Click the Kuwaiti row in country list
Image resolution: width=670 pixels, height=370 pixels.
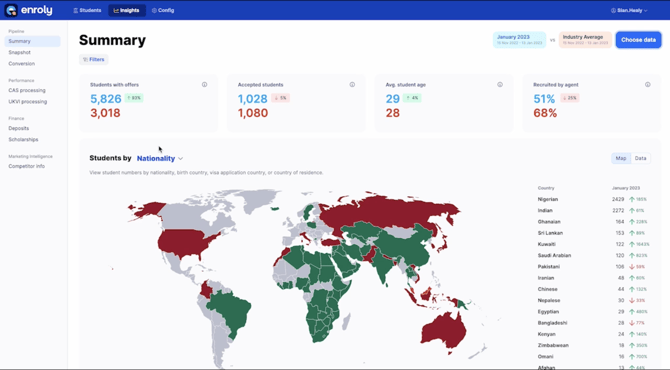tap(593, 244)
